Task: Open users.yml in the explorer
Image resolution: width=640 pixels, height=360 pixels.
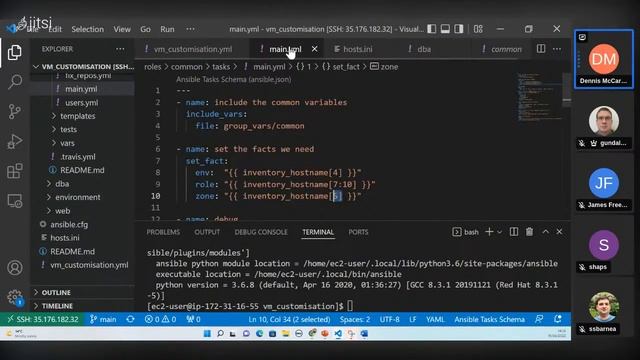Action: [x=83, y=102]
